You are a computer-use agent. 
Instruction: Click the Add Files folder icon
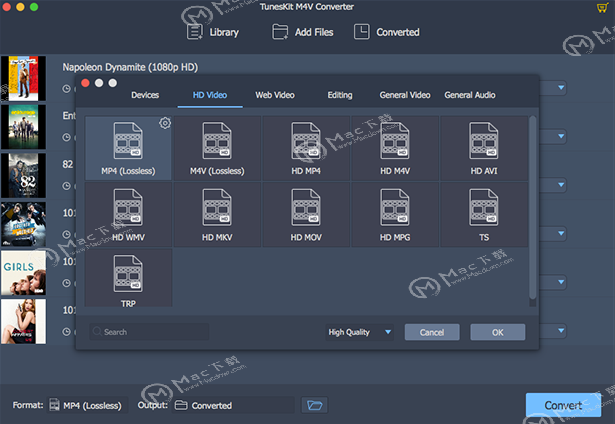tap(280, 32)
